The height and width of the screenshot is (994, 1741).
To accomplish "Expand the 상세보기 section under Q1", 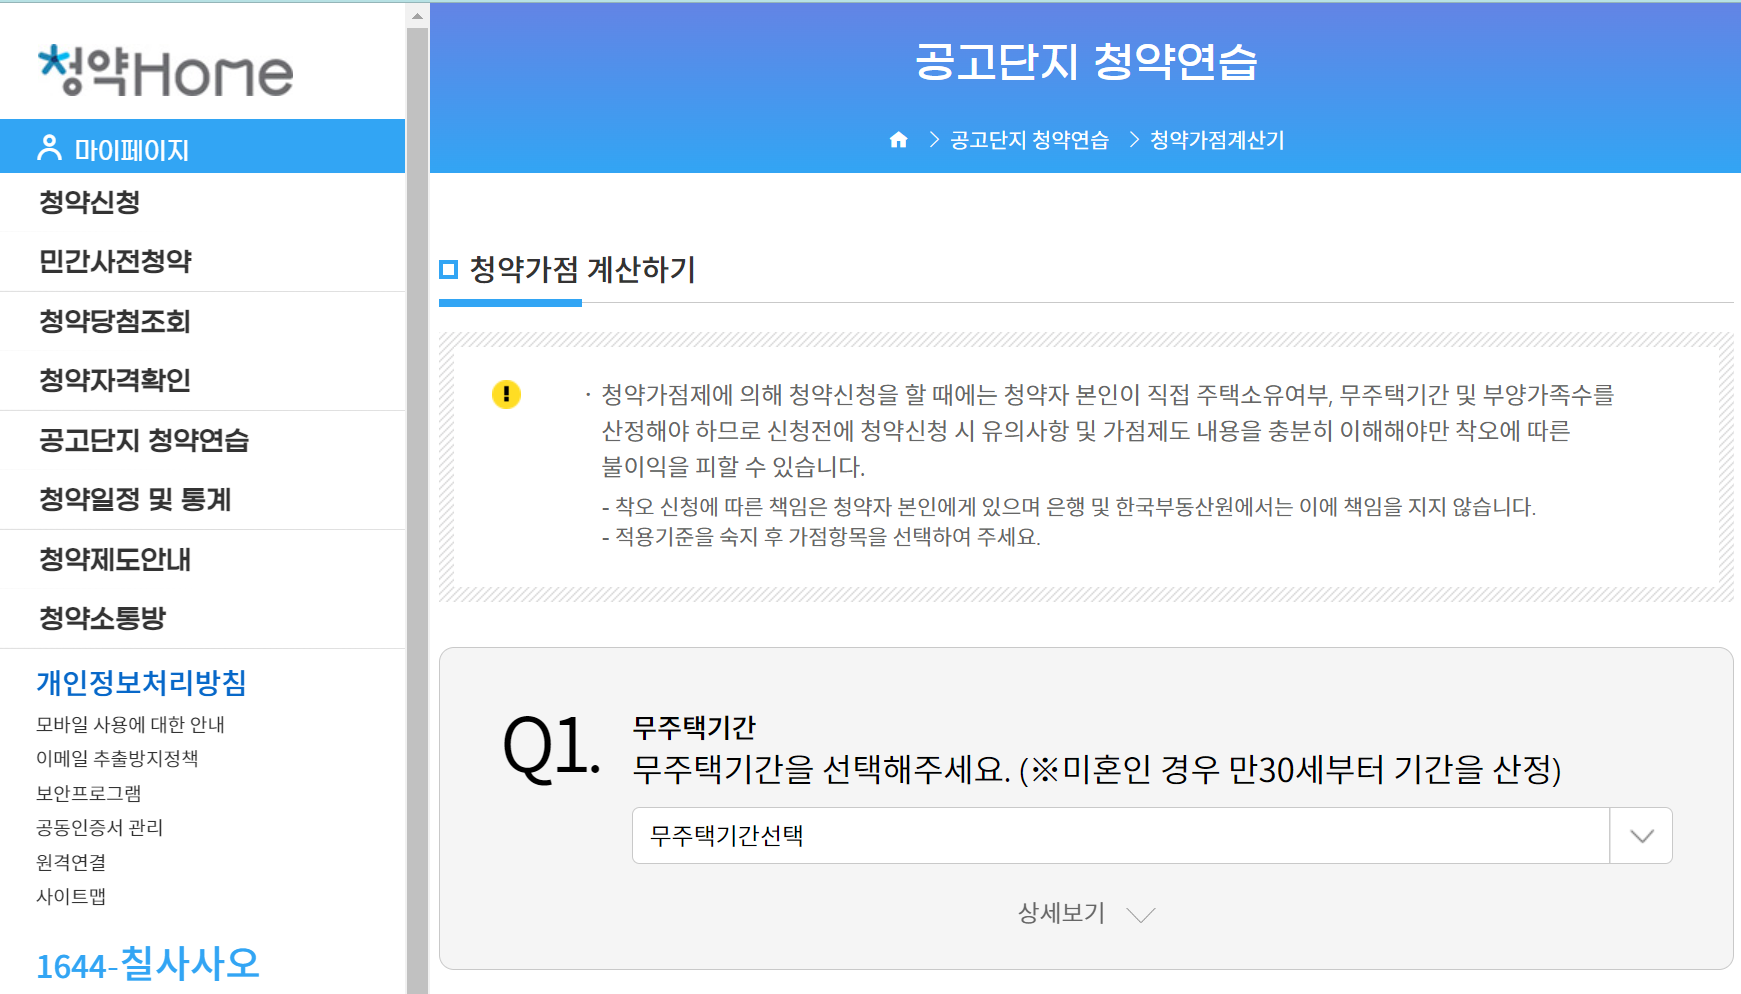I will point(1061,911).
